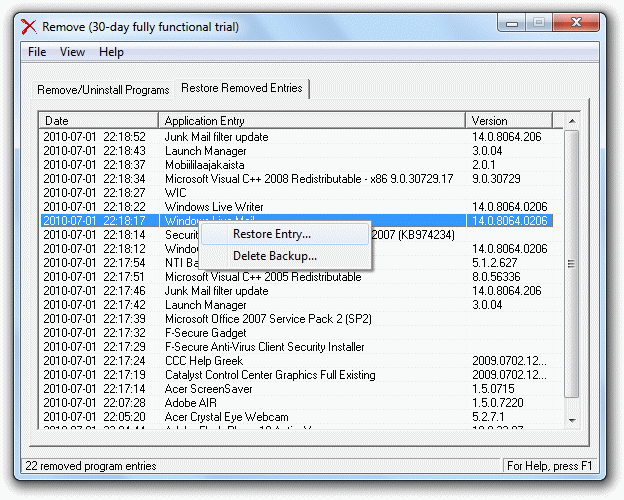Select the Launch Manager 22:17:42 row
The image size is (624, 500).
coord(296,305)
